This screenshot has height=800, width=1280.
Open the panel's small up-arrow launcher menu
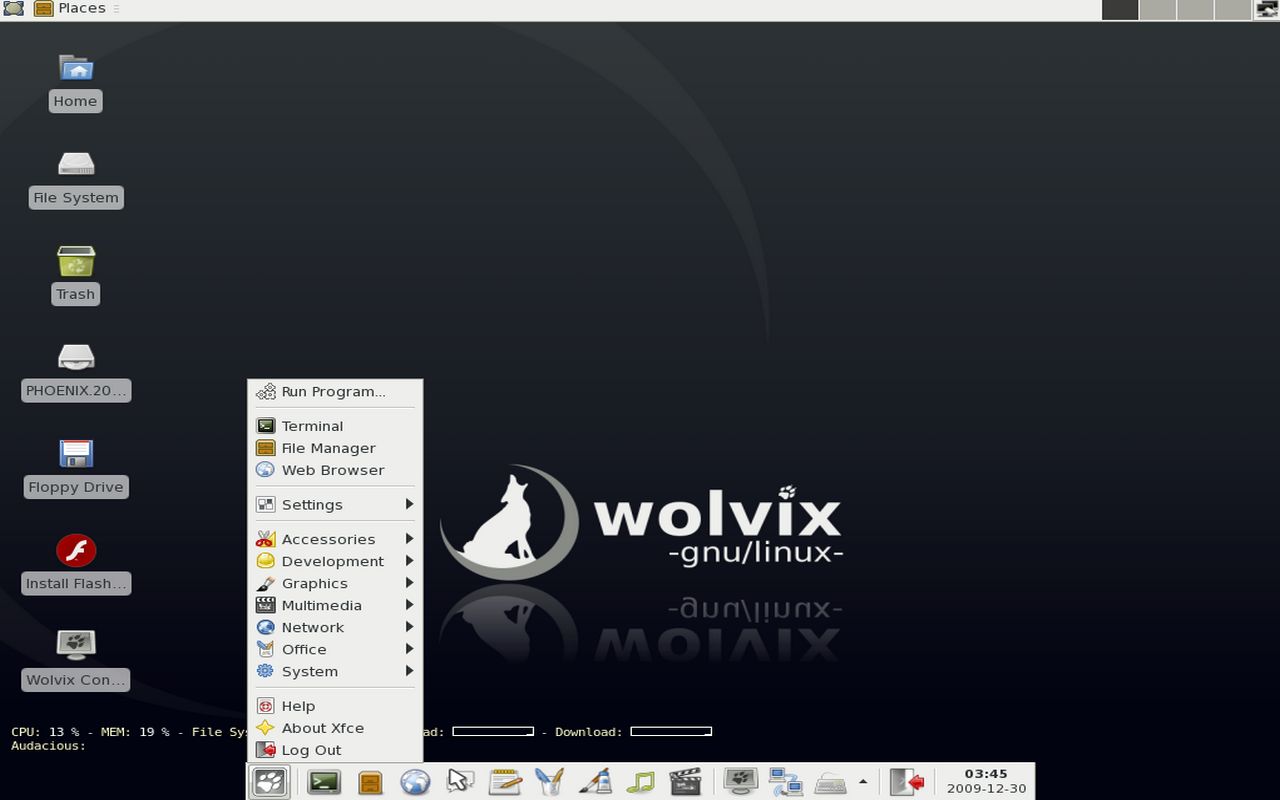point(863,782)
